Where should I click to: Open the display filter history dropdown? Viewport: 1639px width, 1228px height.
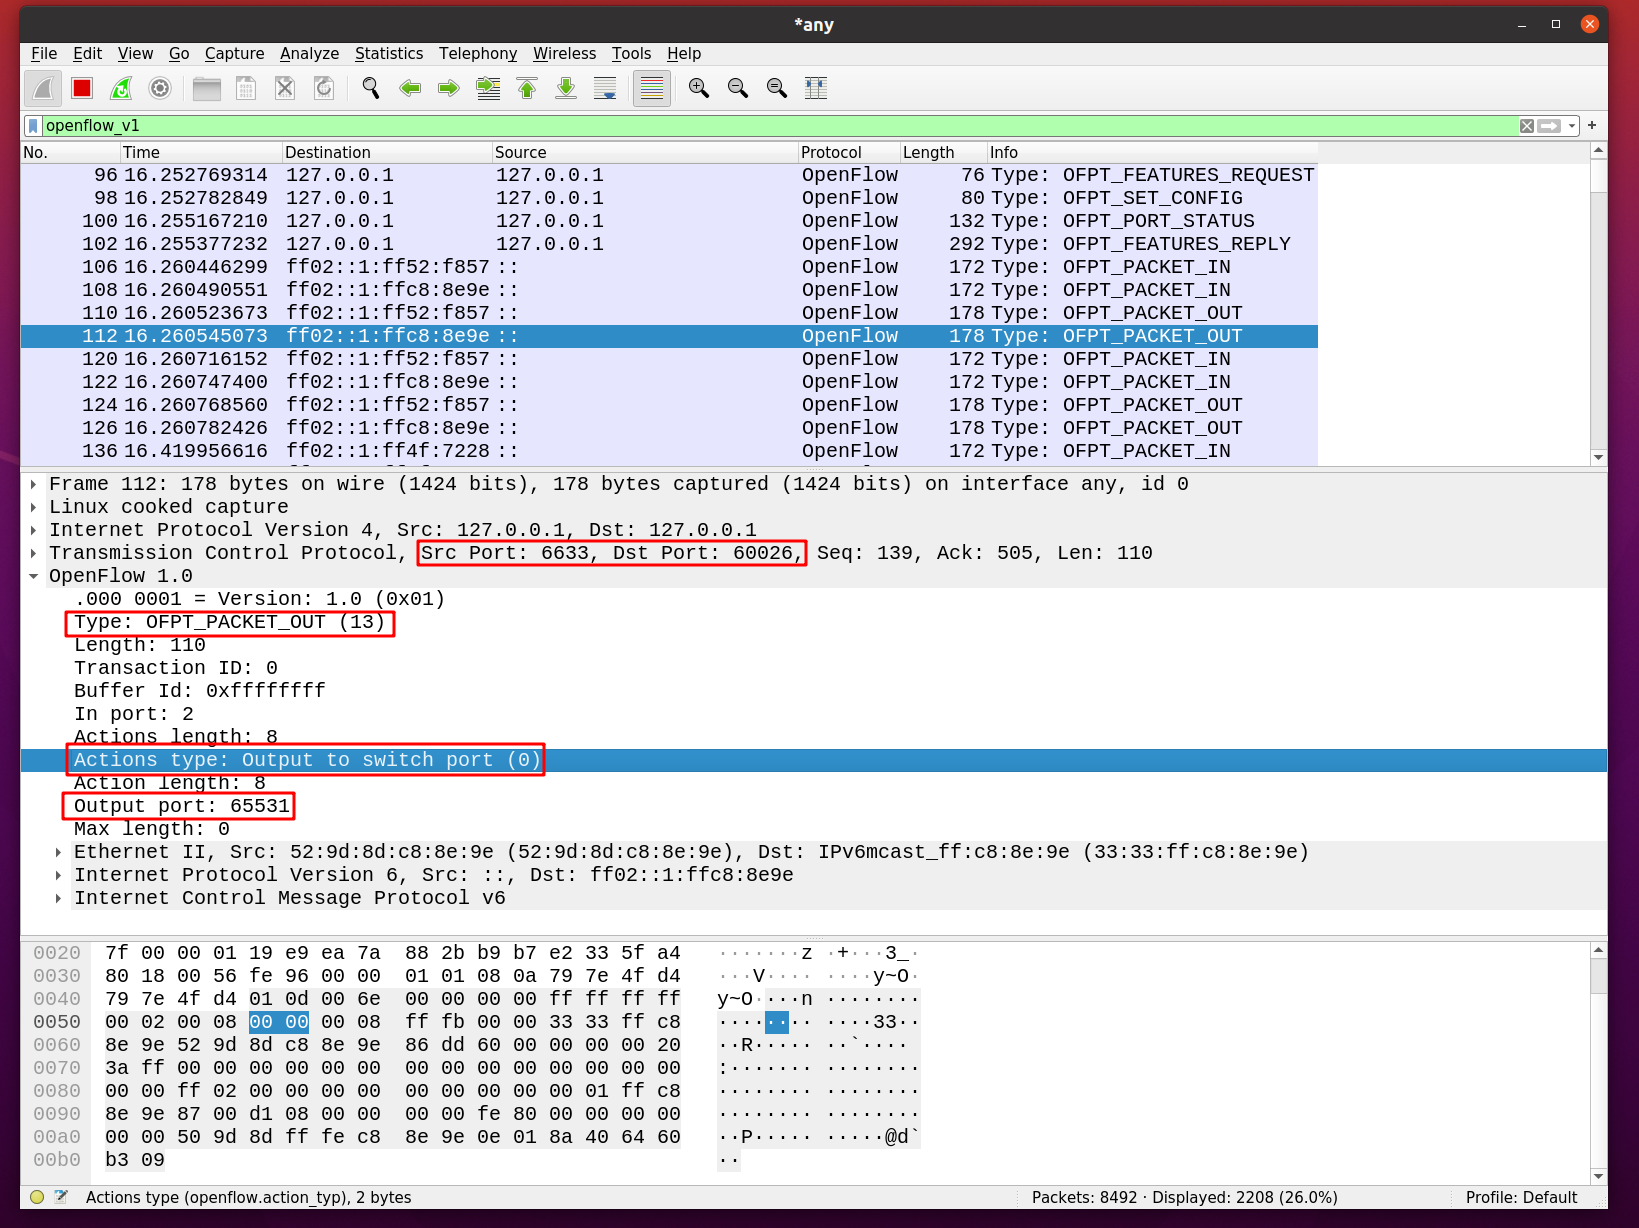[x=1572, y=126]
